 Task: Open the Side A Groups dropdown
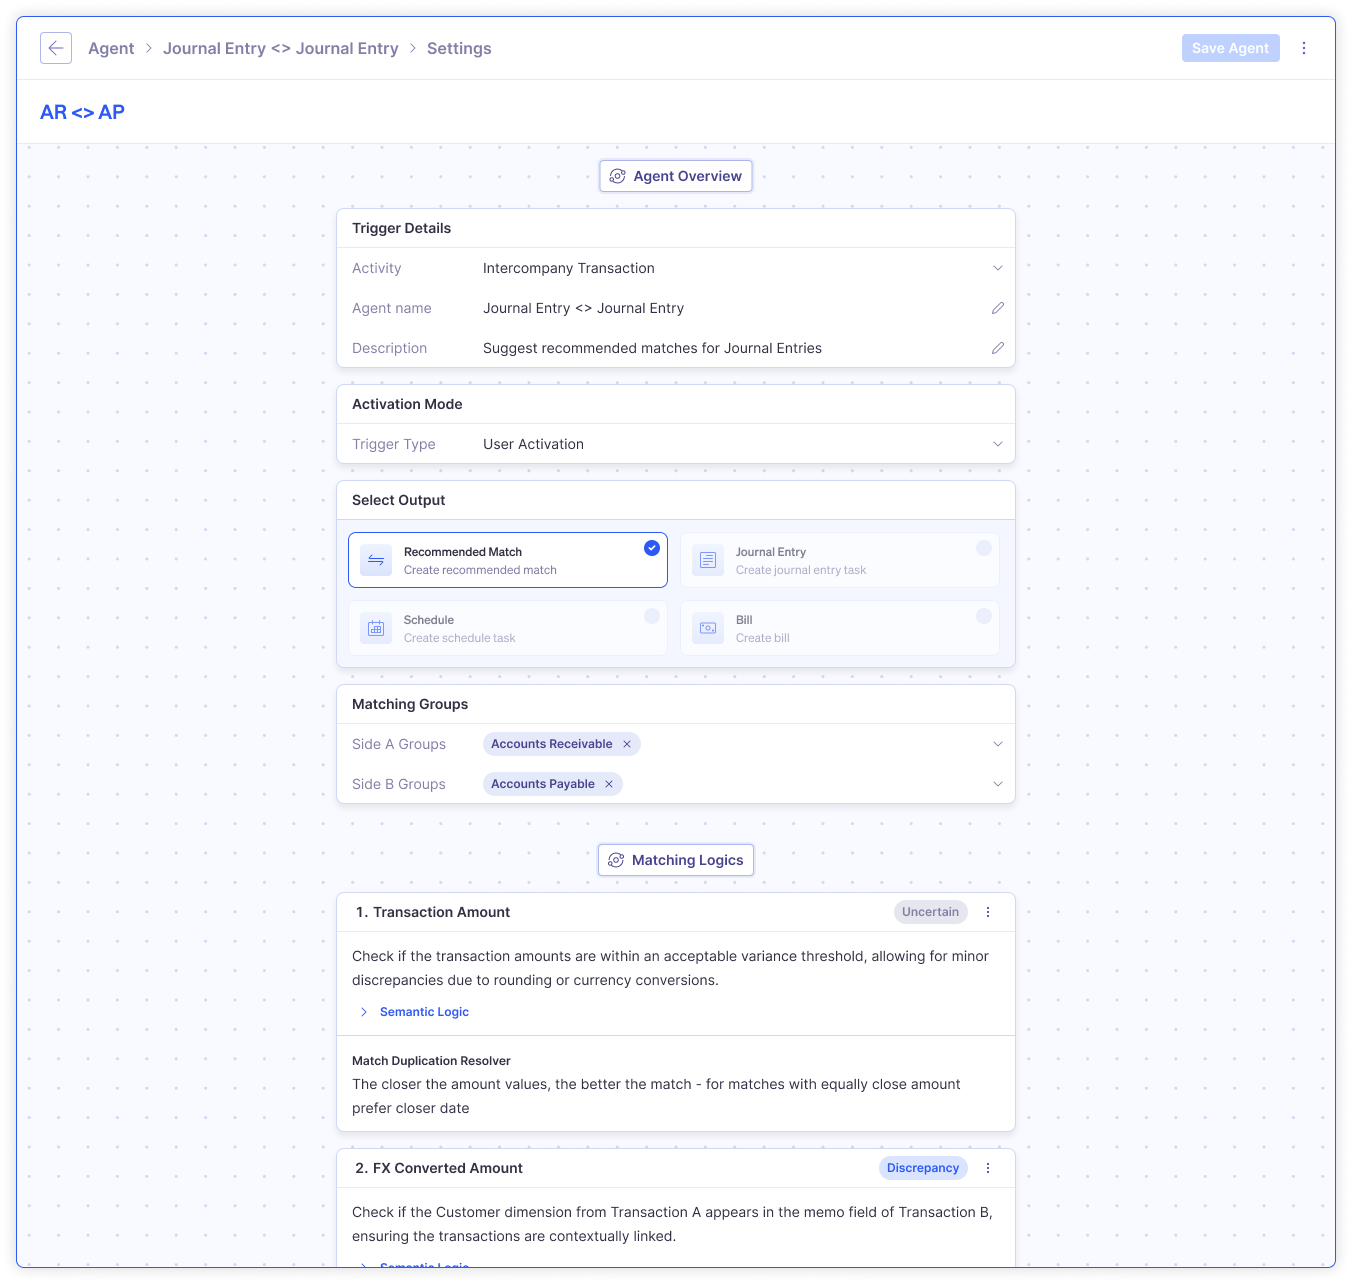pyautogui.click(x=997, y=744)
